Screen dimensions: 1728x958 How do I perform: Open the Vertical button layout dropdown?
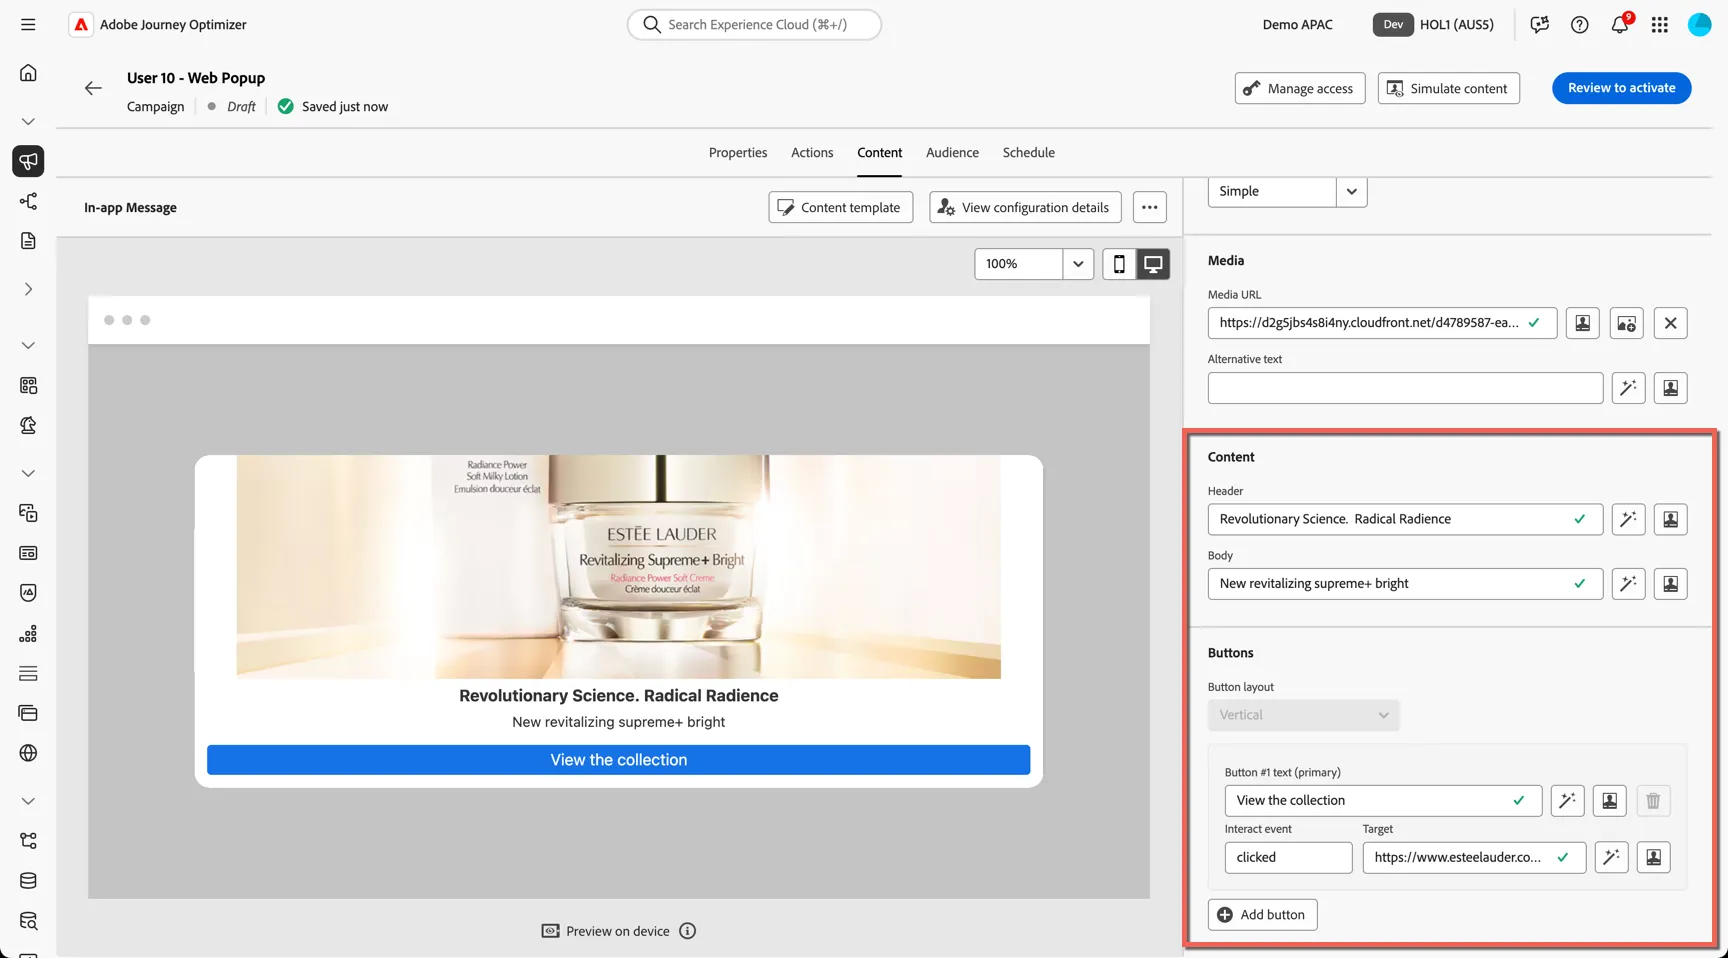pyautogui.click(x=1303, y=715)
